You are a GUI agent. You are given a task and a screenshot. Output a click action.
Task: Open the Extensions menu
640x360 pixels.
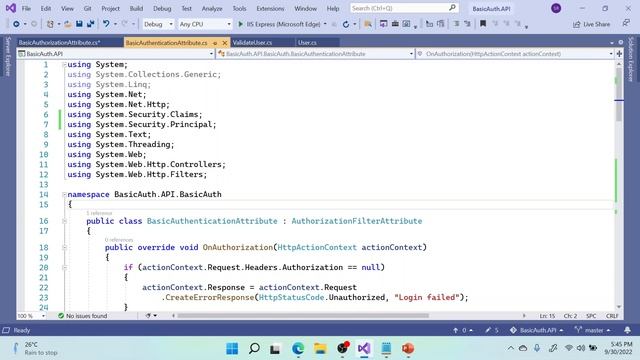click(270, 8)
